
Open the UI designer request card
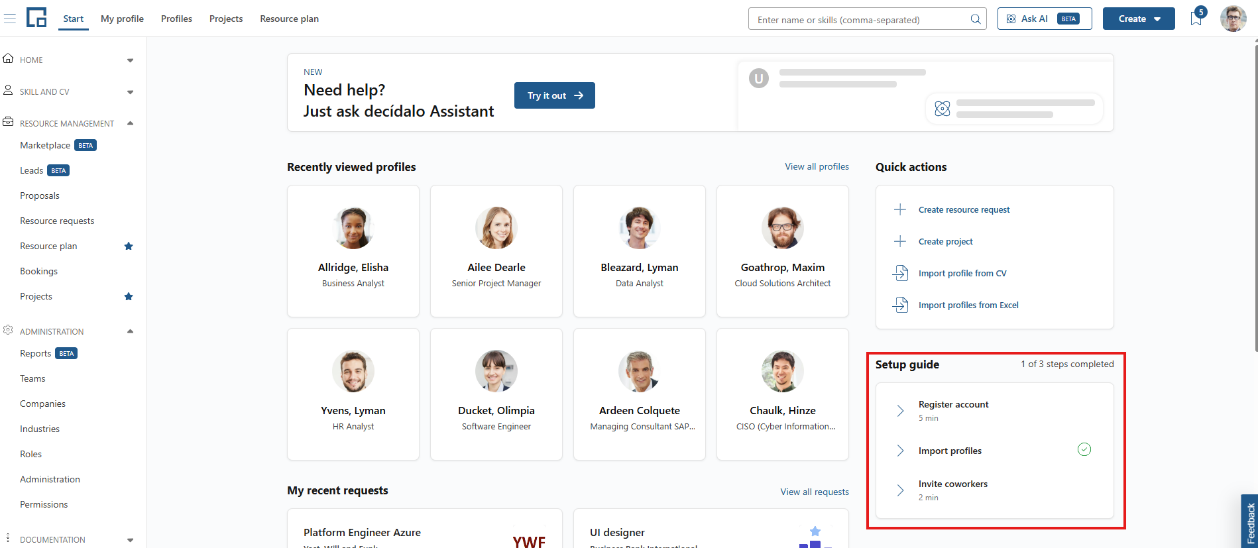pyautogui.click(x=711, y=528)
